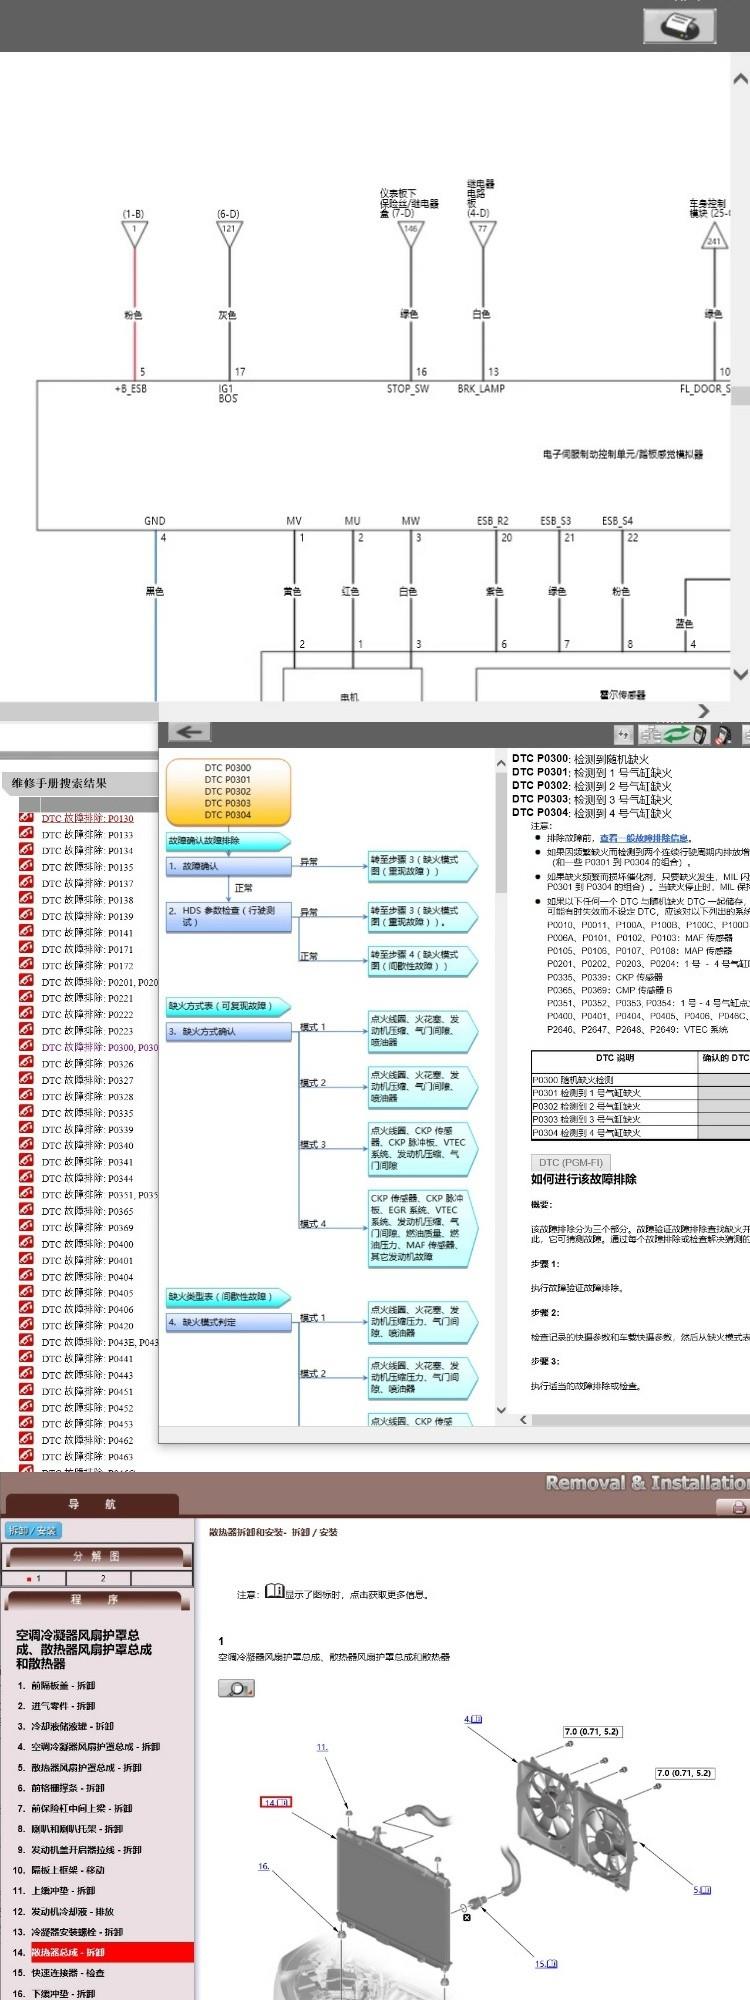Click the PDF icon beside DTC P0420
The height and width of the screenshot is (2000, 750).
[26, 1325]
